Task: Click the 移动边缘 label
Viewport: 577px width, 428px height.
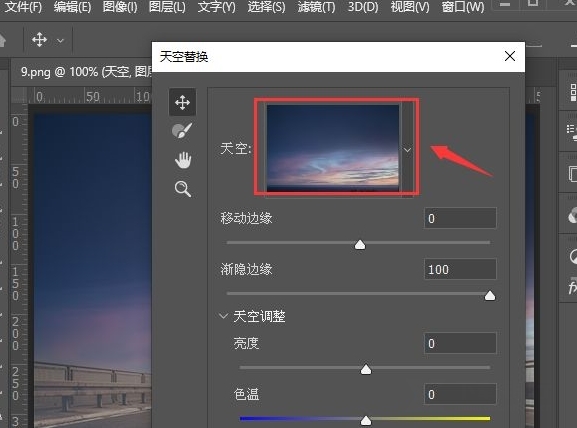Action: coord(246,218)
